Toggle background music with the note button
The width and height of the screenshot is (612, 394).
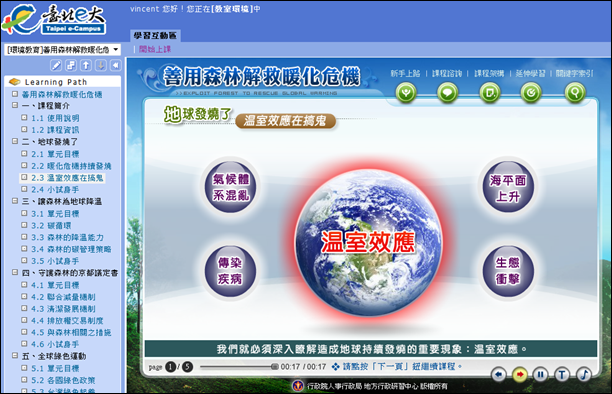click(584, 375)
